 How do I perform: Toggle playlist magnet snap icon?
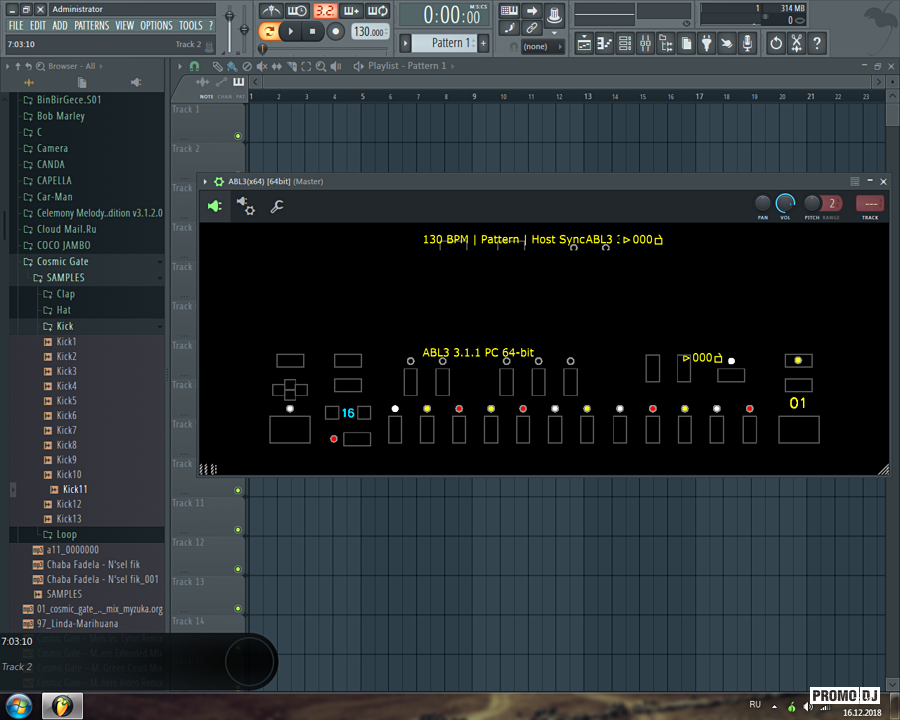click(x=194, y=66)
